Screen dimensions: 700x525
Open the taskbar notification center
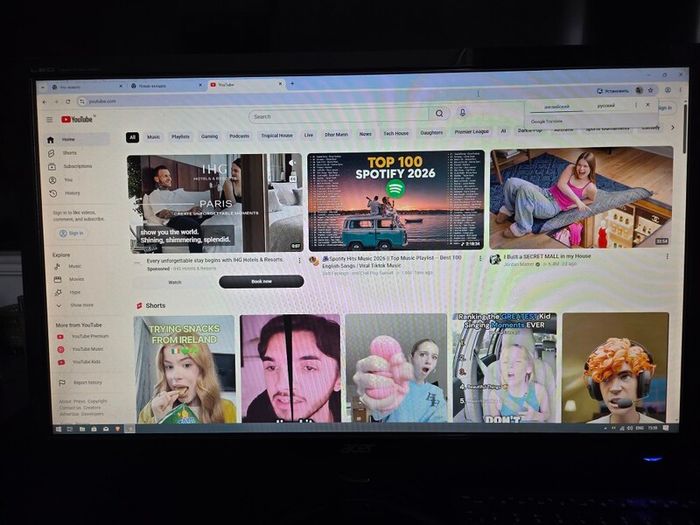[x=666, y=428]
